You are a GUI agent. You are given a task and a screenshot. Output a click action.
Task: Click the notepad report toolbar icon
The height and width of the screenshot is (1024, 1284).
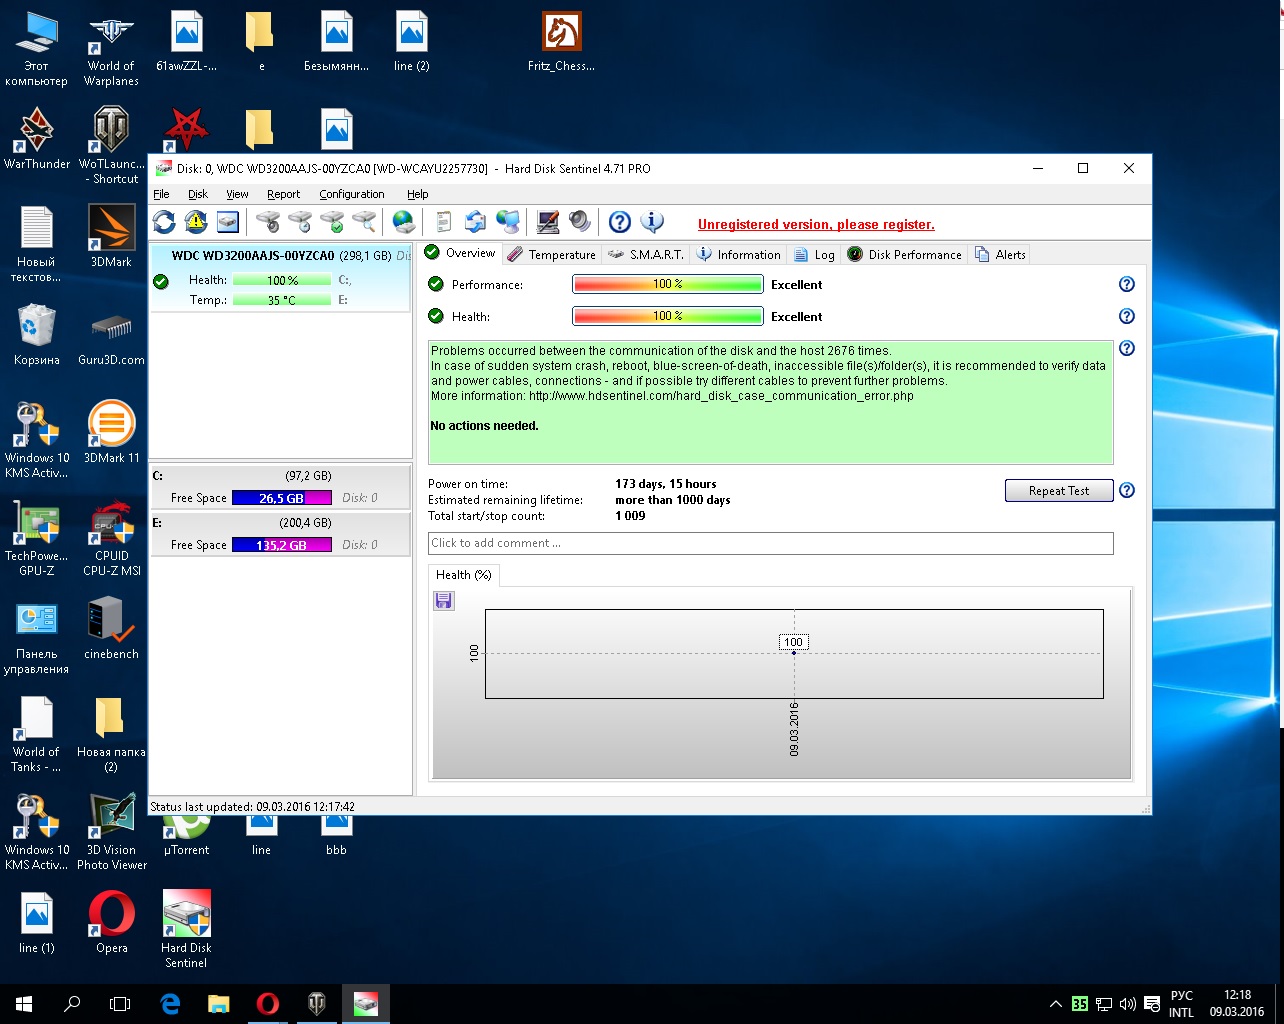tap(443, 222)
